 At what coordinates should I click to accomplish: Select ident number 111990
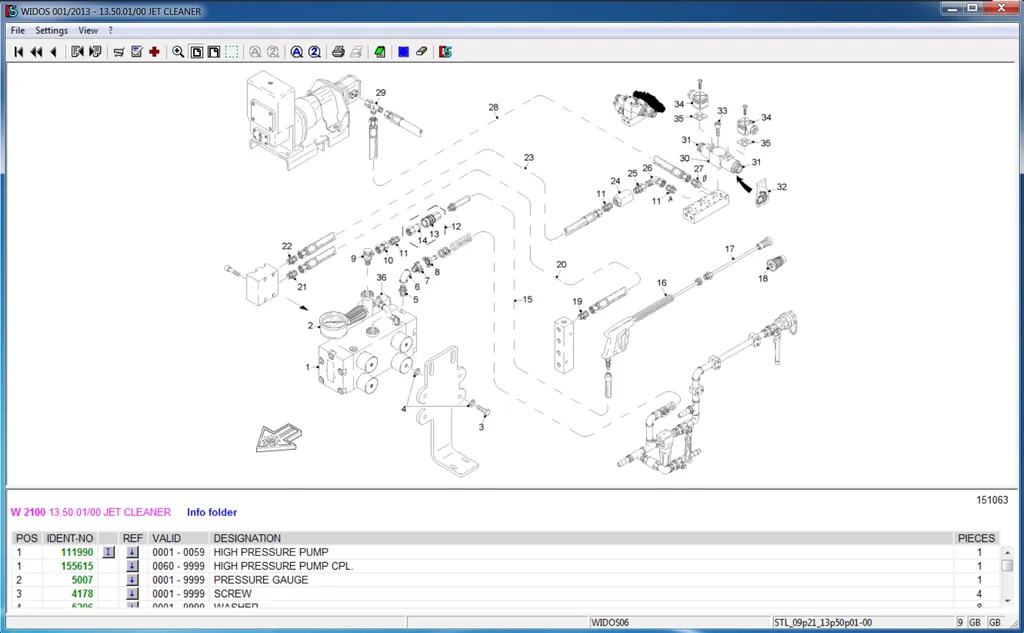tap(77, 552)
